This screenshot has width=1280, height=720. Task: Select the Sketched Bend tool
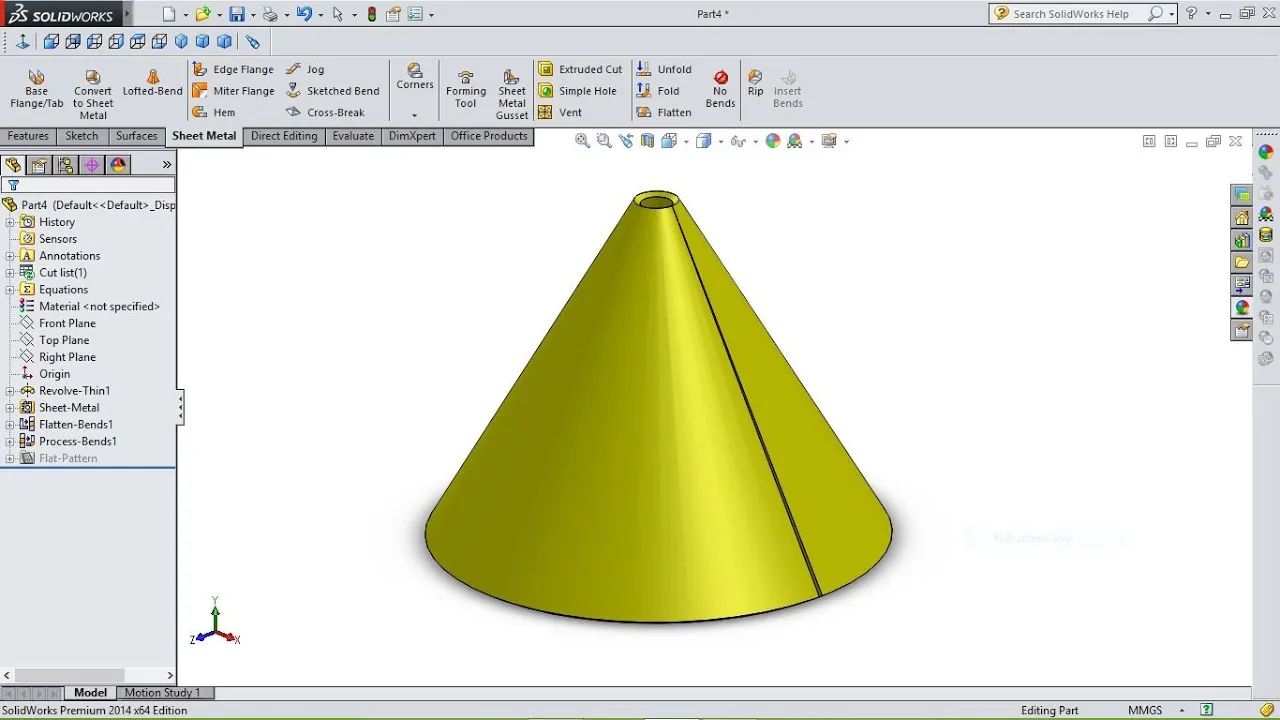[333, 91]
